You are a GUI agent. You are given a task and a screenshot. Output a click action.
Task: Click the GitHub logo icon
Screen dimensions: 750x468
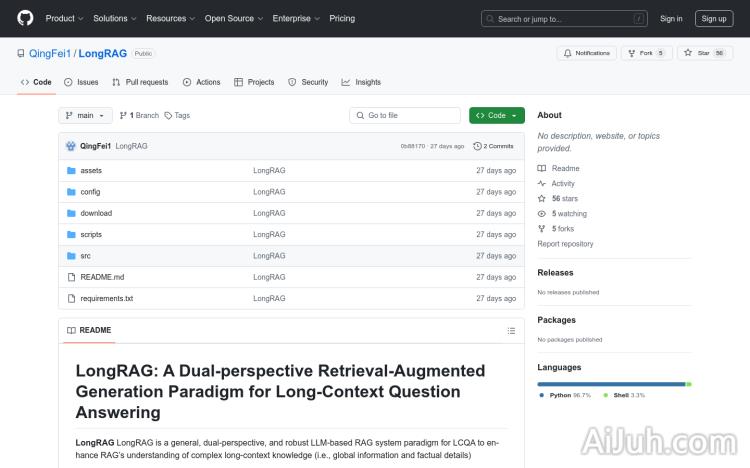[x=25, y=18]
